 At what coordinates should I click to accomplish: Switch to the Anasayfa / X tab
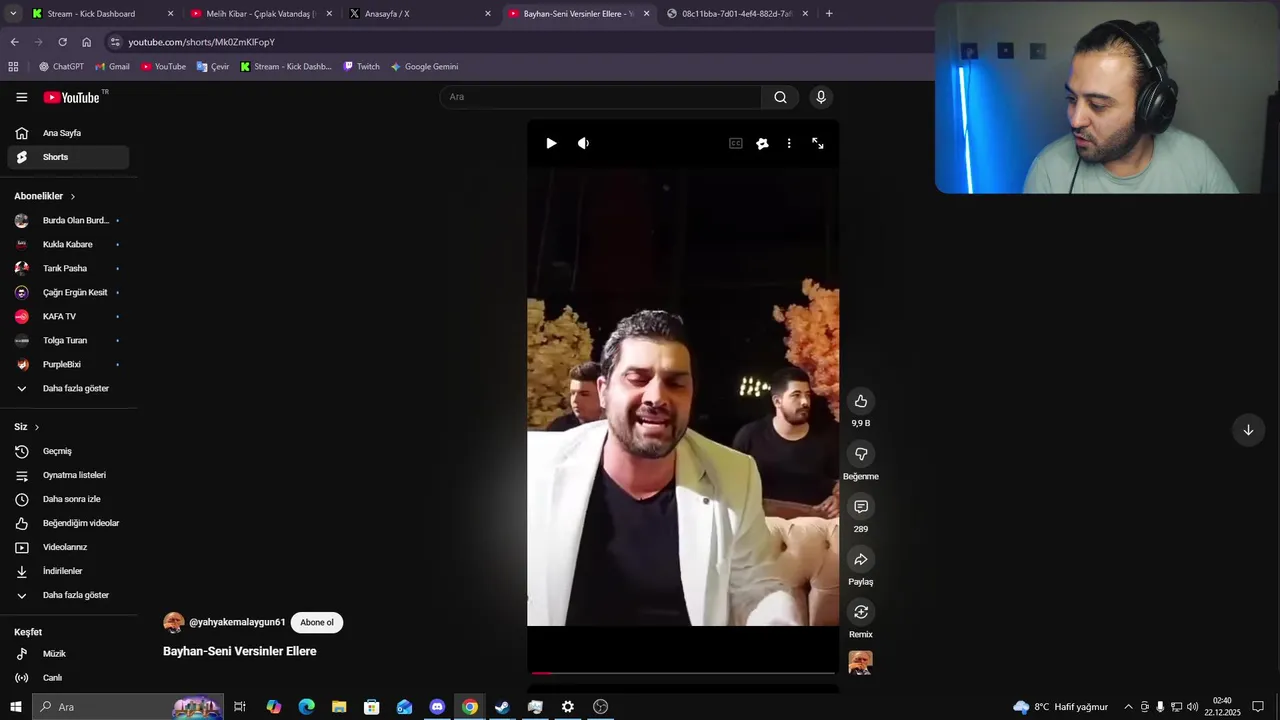click(420, 14)
